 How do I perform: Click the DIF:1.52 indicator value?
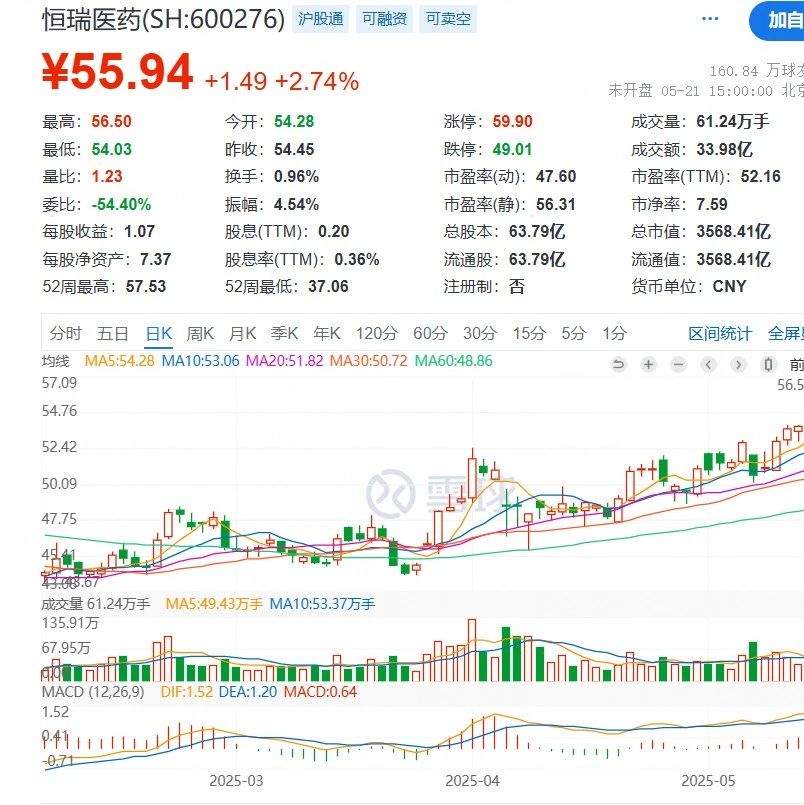186,692
